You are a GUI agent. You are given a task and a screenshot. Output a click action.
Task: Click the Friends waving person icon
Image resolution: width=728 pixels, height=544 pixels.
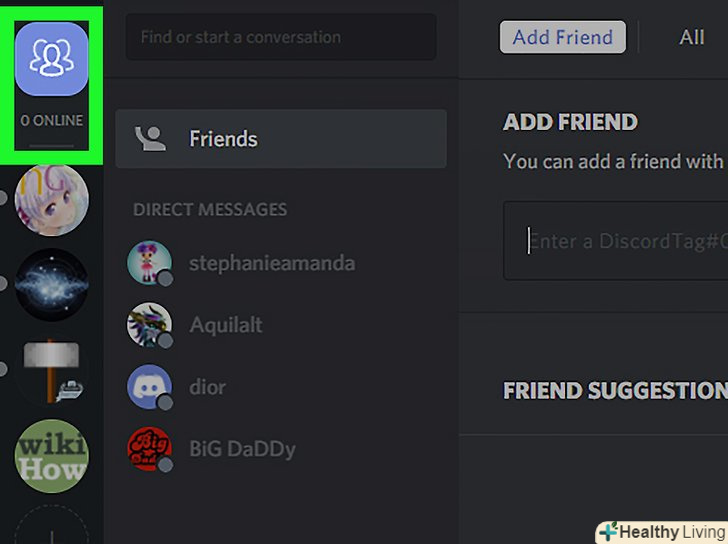pos(150,139)
